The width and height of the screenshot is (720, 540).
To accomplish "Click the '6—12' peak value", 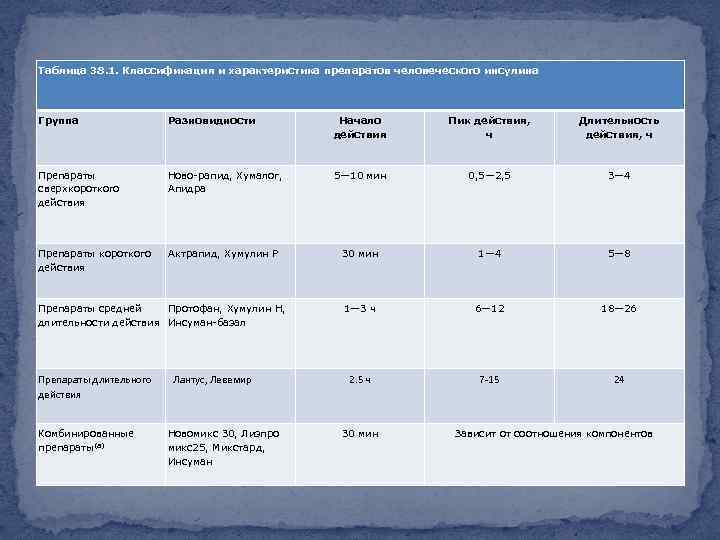I will pyautogui.click(x=489, y=309).
